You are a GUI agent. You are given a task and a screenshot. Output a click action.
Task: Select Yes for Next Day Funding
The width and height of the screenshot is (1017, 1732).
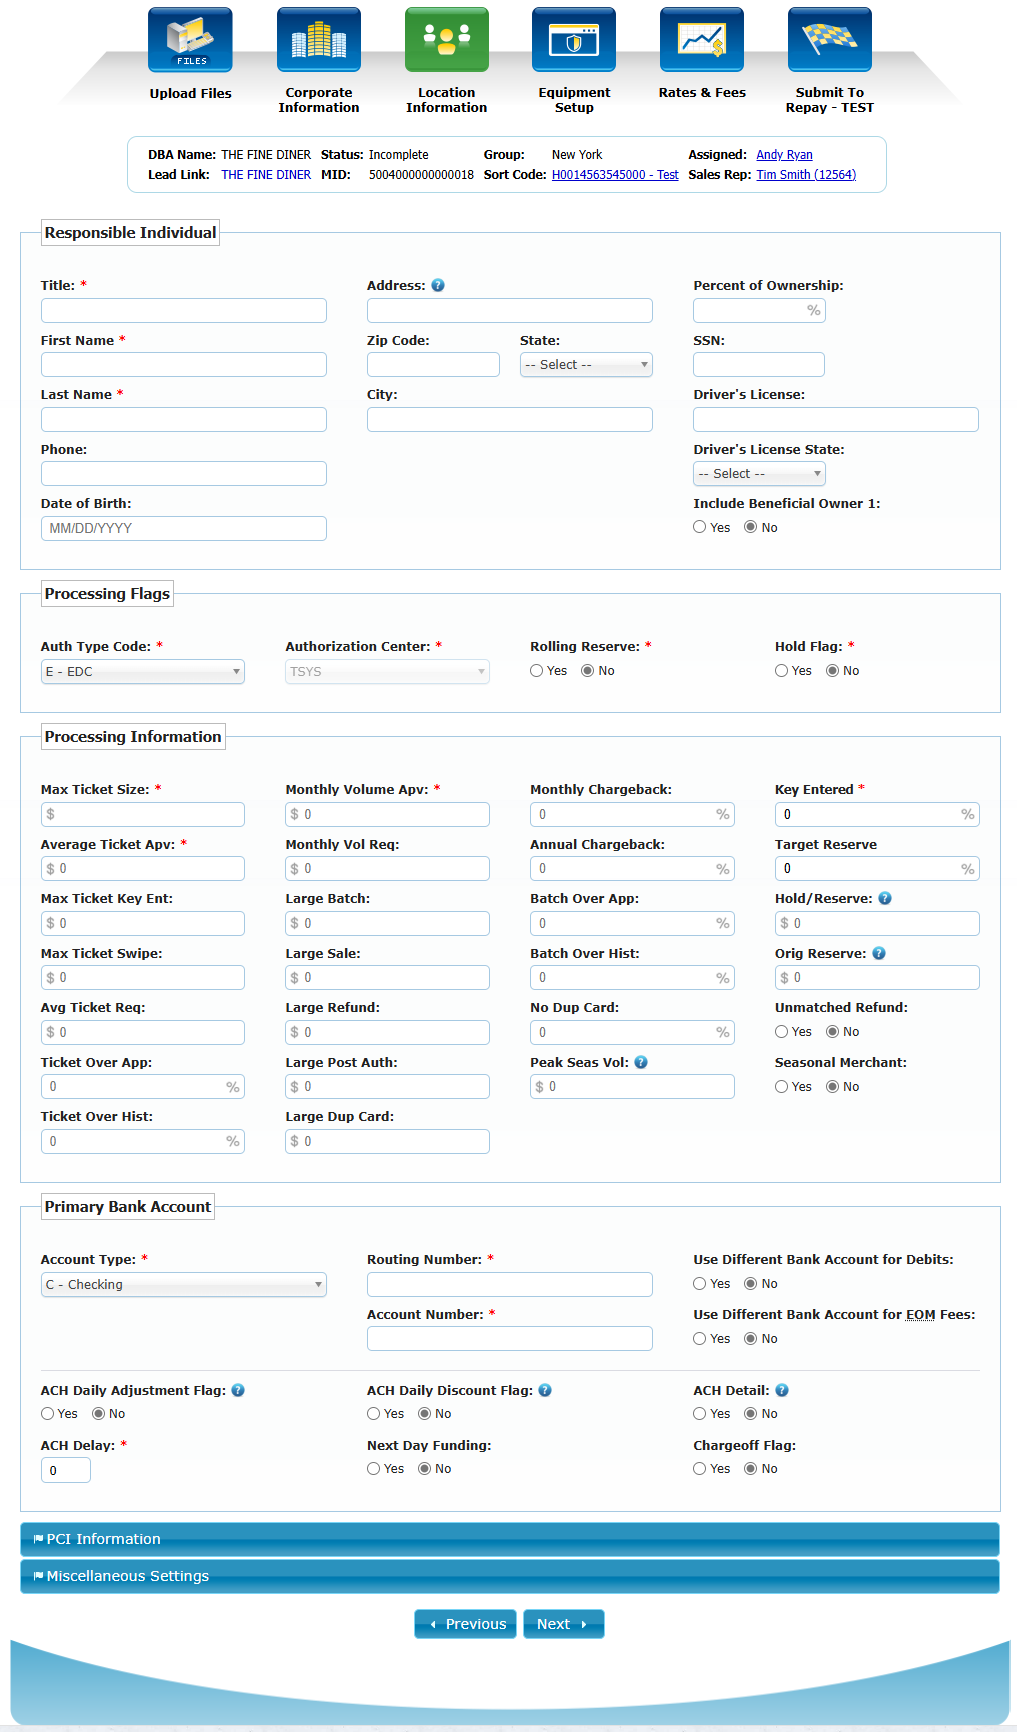pyautogui.click(x=374, y=1469)
